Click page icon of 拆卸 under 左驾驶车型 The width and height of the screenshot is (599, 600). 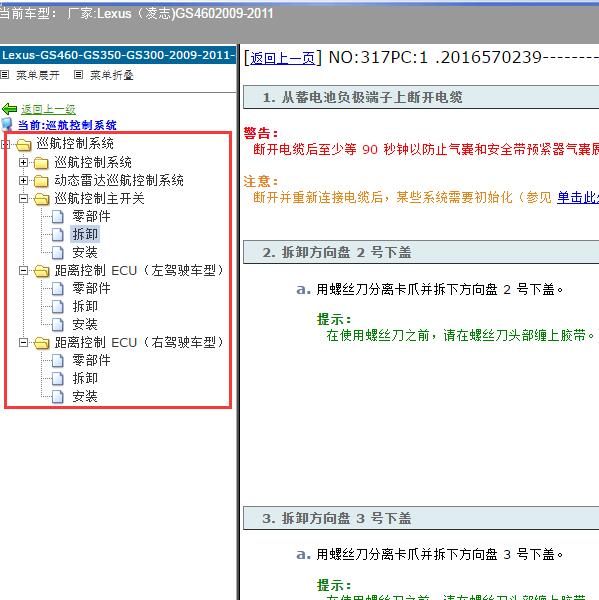coord(58,307)
